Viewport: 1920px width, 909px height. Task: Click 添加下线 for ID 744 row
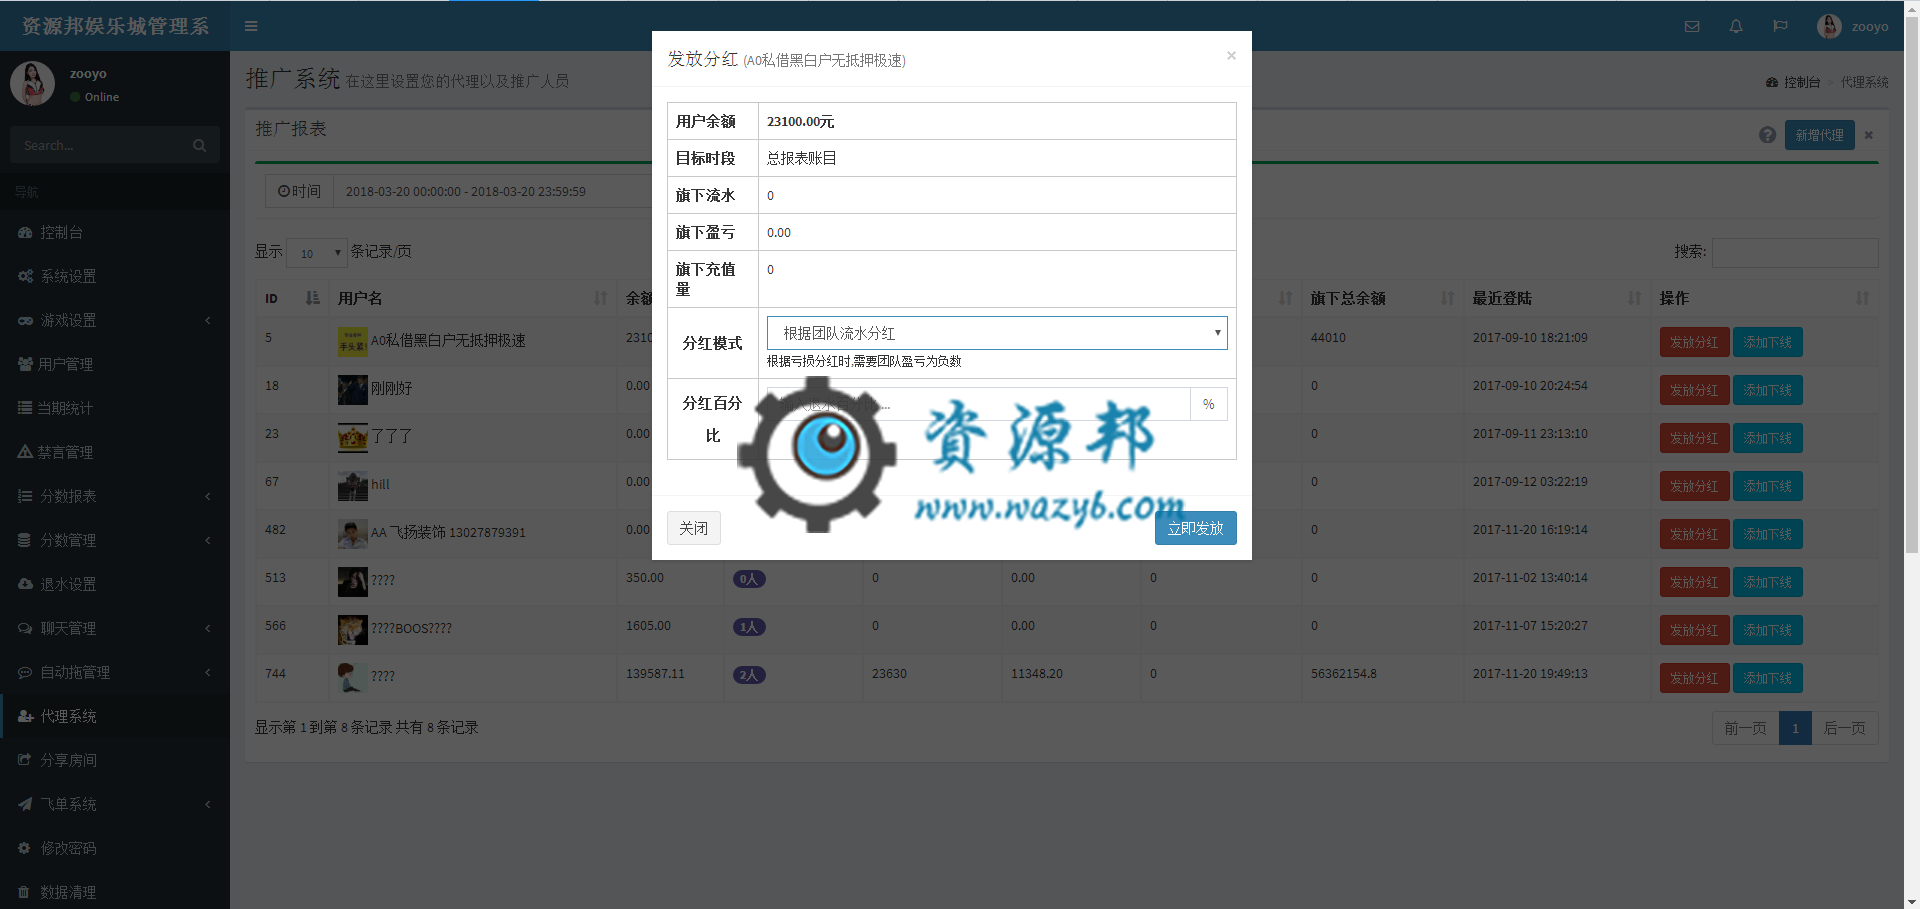click(x=1767, y=678)
